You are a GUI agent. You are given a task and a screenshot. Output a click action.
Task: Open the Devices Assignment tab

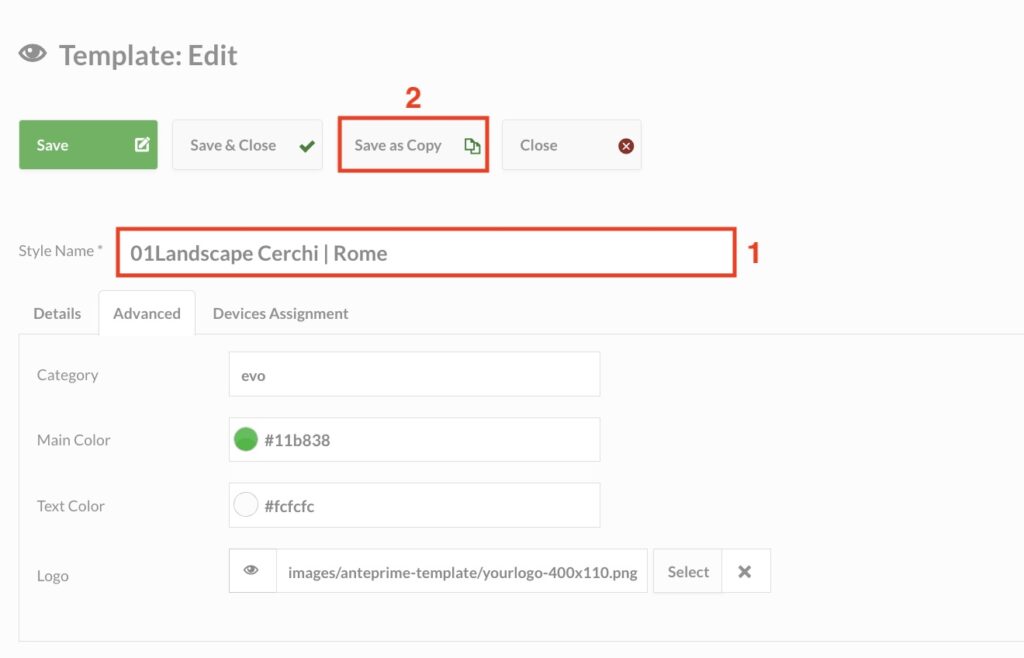[281, 313]
